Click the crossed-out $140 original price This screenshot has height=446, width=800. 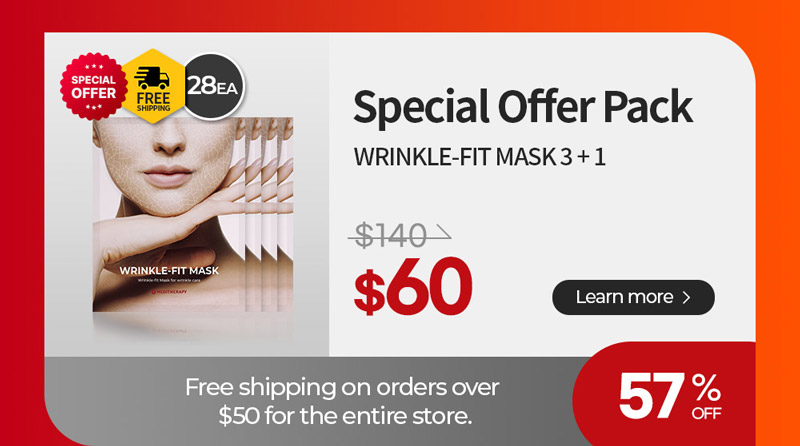click(399, 236)
